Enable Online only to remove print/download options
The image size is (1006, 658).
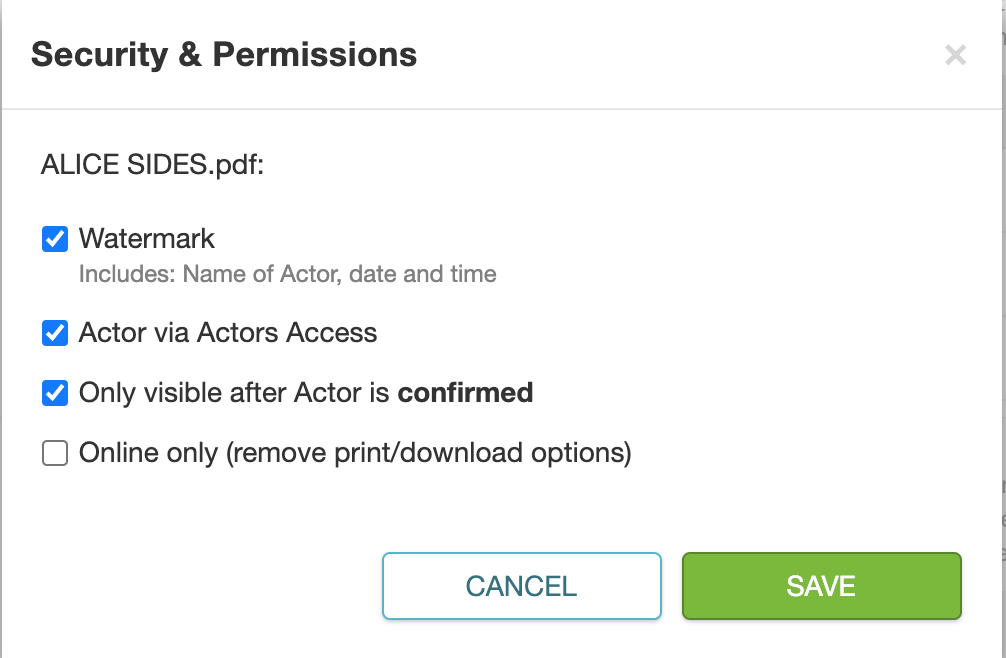57,452
